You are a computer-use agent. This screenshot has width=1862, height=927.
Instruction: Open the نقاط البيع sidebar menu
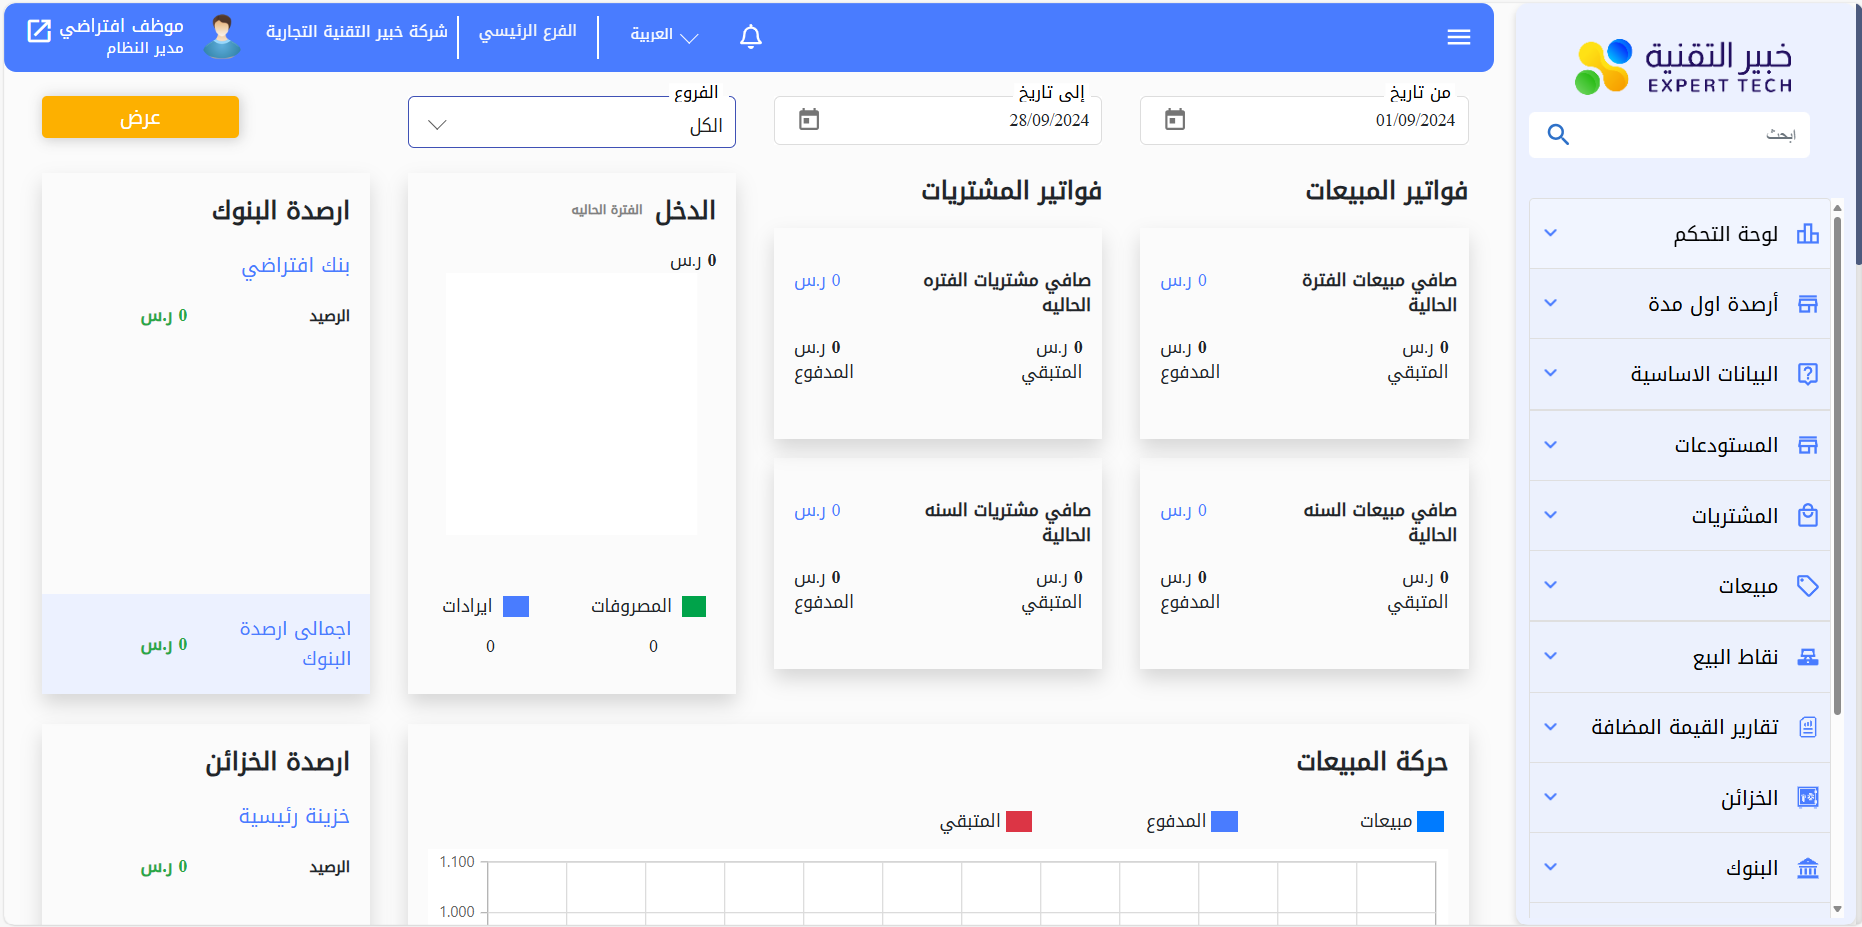pyautogui.click(x=1734, y=657)
